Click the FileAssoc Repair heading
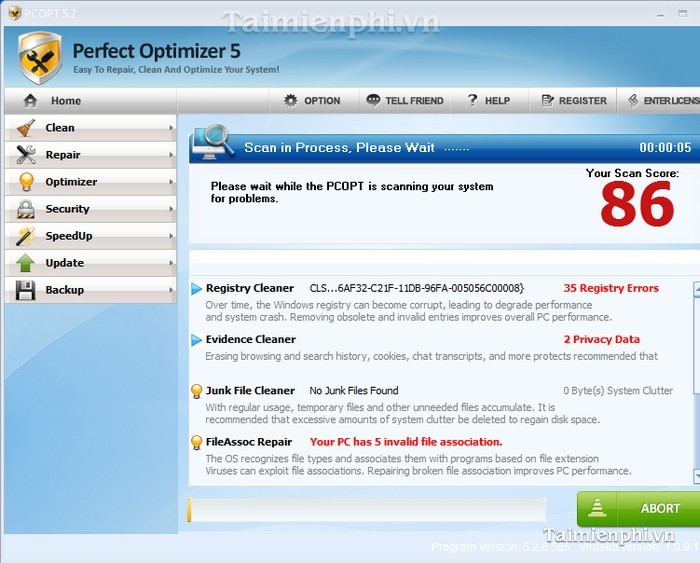 pos(249,442)
